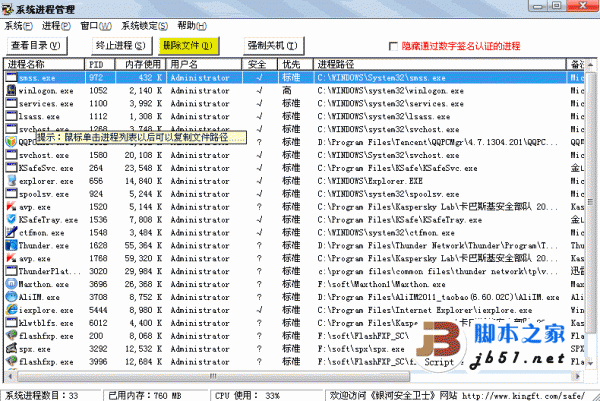The height and width of the screenshot is (401, 600).
Task: Click the avp.exe icon with PID 1768
Action: point(11,258)
